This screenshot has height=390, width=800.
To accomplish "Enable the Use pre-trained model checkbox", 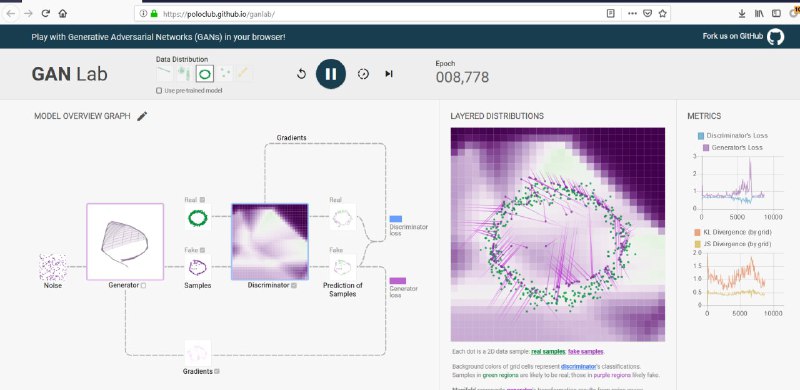I will tap(159, 91).
